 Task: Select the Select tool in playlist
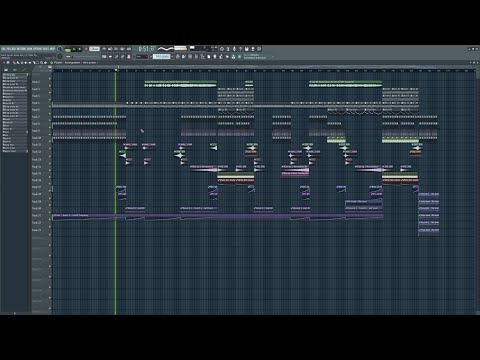coord(38,63)
